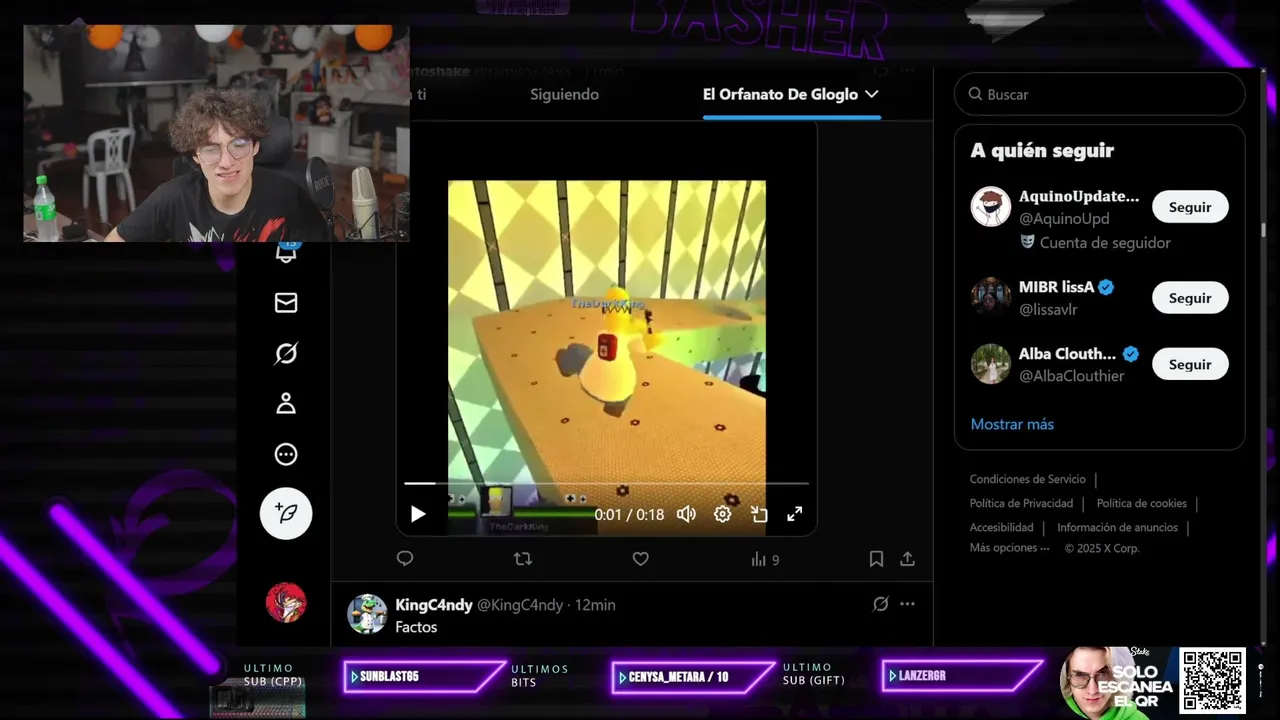This screenshot has height=720, width=1280.
Task: Reply to the video tweet
Action: coord(405,559)
